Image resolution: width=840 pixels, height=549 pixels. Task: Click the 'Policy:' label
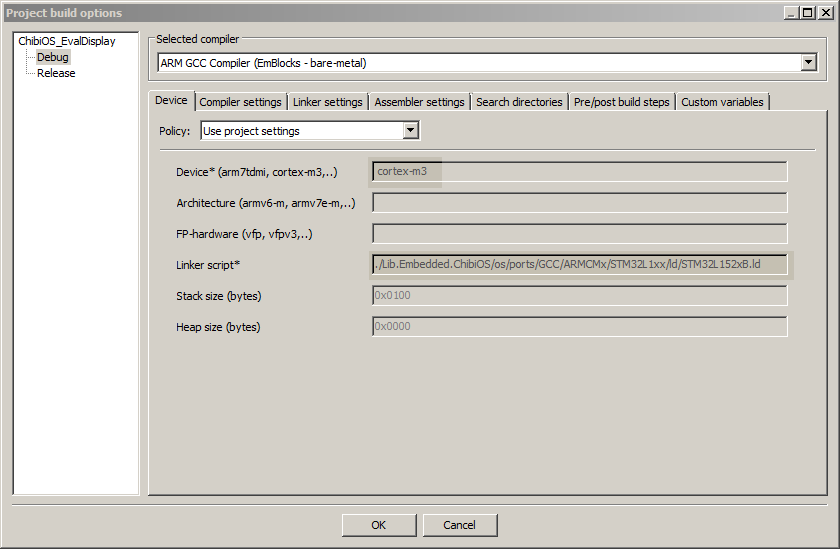(175, 131)
